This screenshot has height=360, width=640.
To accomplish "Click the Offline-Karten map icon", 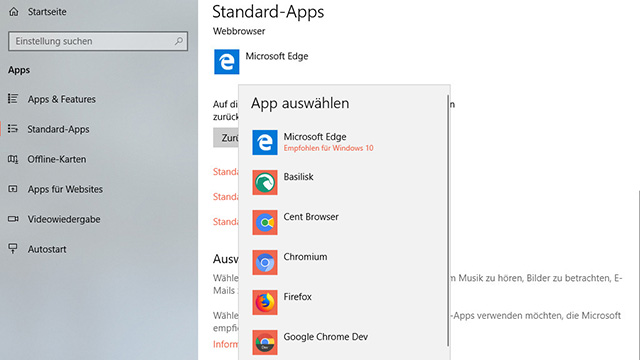I will pos(13,159).
